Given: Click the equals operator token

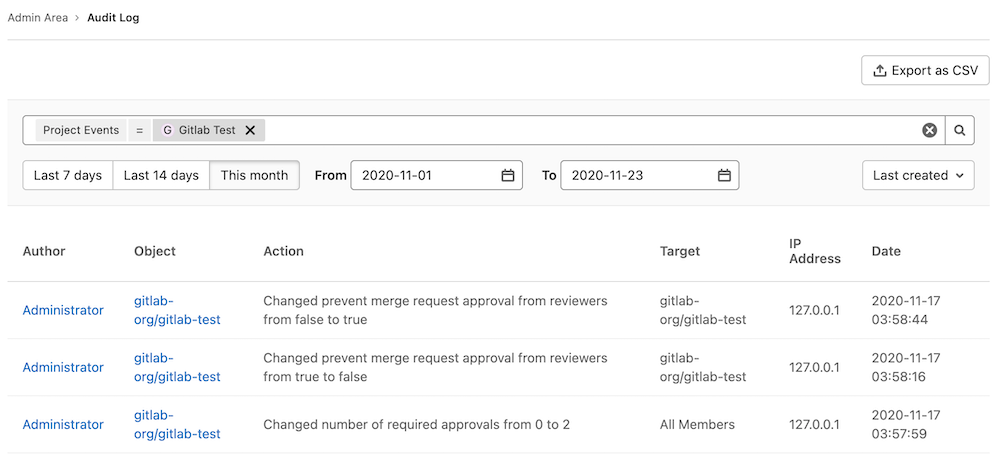Looking at the screenshot, I should 140,130.
